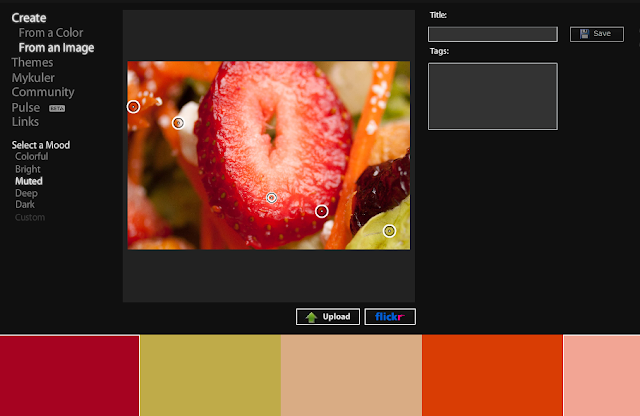The width and height of the screenshot is (640, 416).
Task: Open the Flickr image import button
Action: click(x=390, y=317)
